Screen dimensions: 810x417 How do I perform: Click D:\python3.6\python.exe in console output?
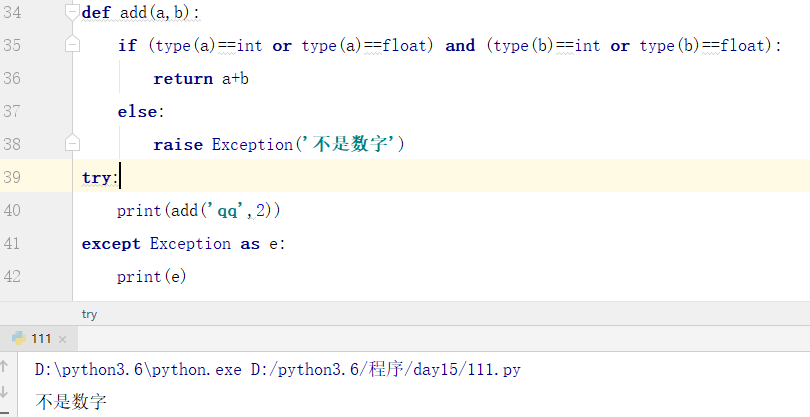[138, 370]
